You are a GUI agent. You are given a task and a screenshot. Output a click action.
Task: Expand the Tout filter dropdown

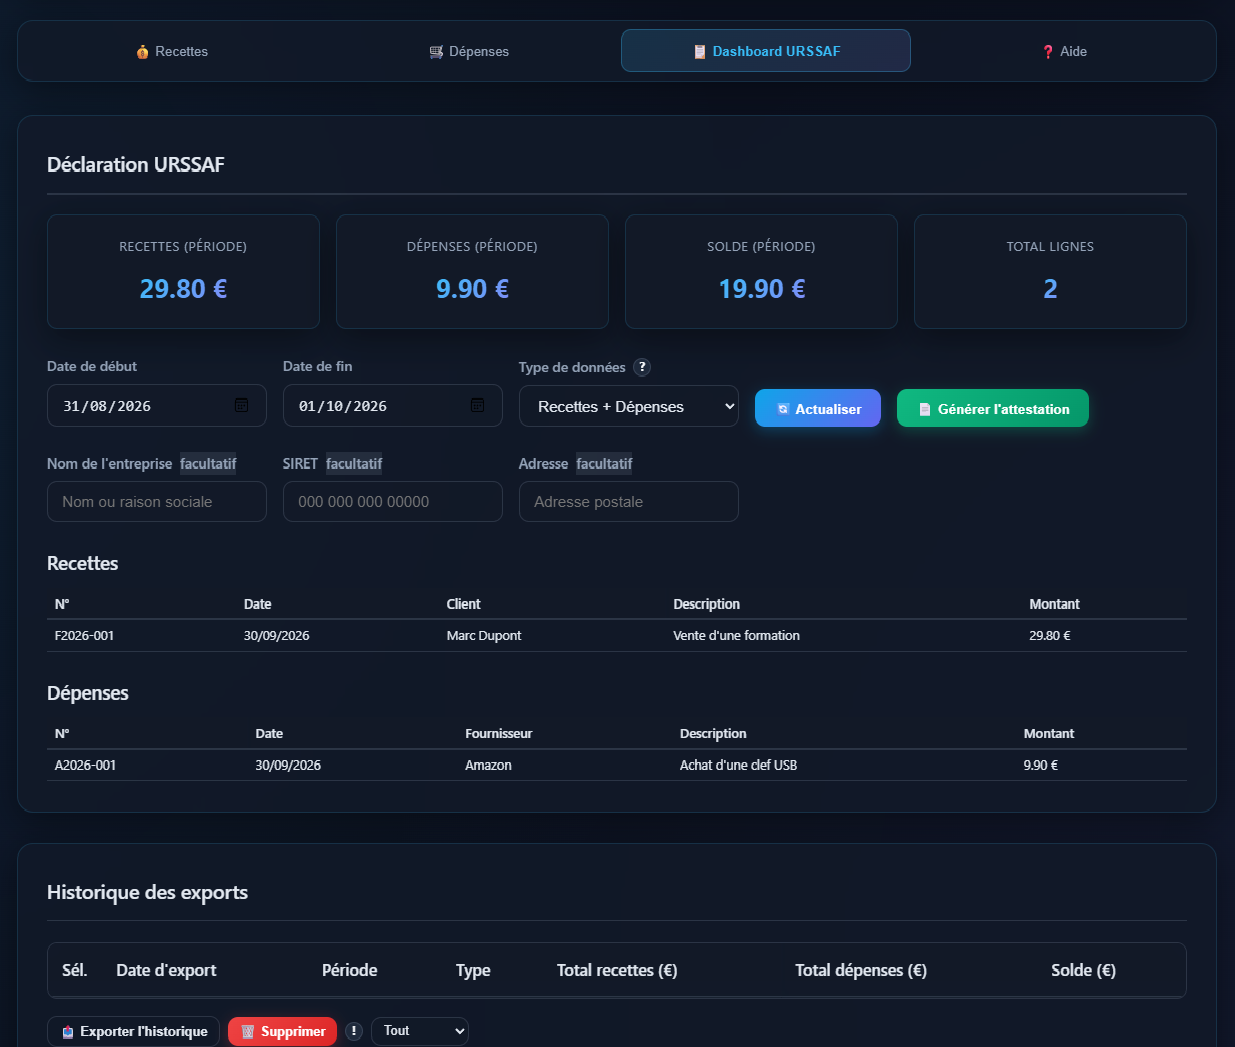420,1031
